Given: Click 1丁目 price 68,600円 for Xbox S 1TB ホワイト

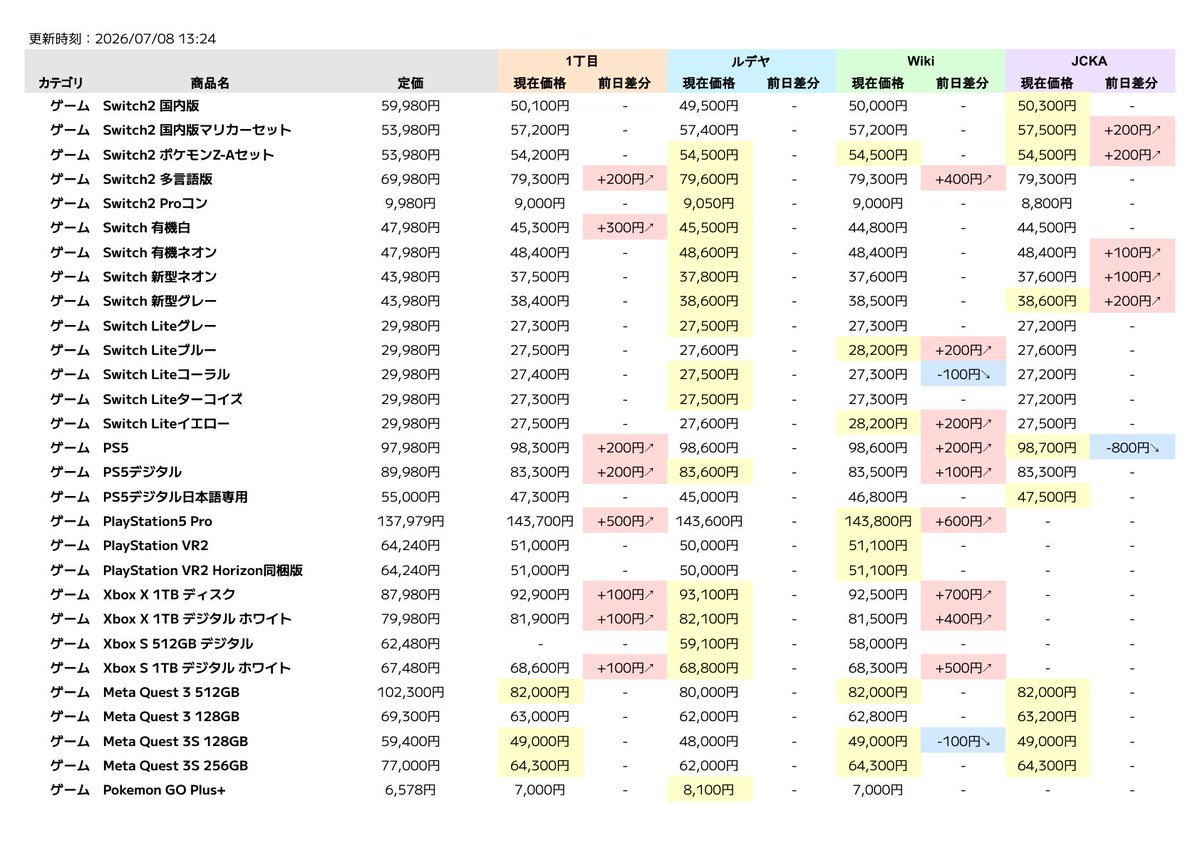Looking at the screenshot, I should pos(540,668).
